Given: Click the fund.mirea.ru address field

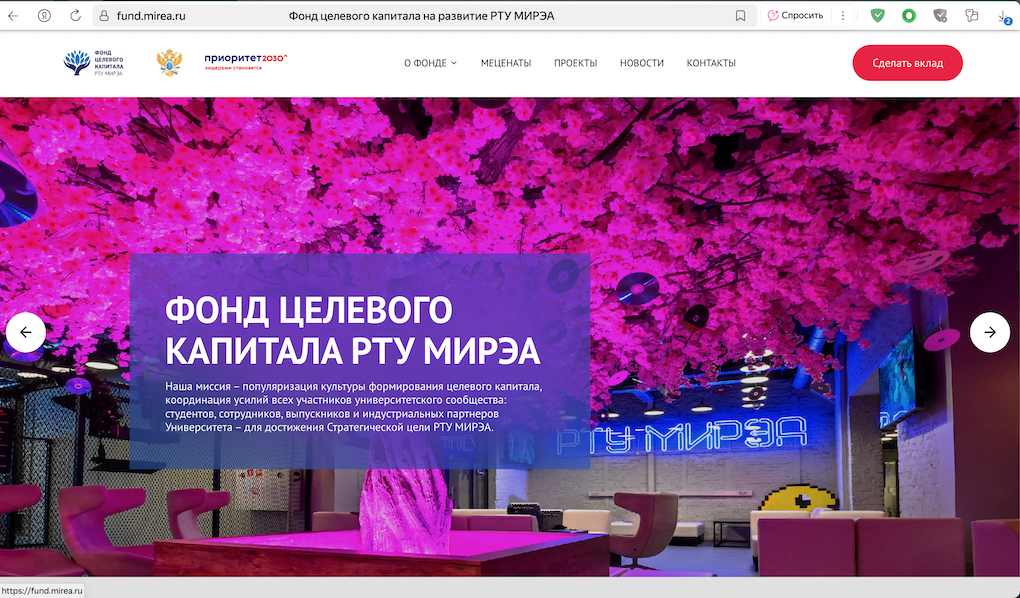Looking at the screenshot, I should [x=151, y=16].
